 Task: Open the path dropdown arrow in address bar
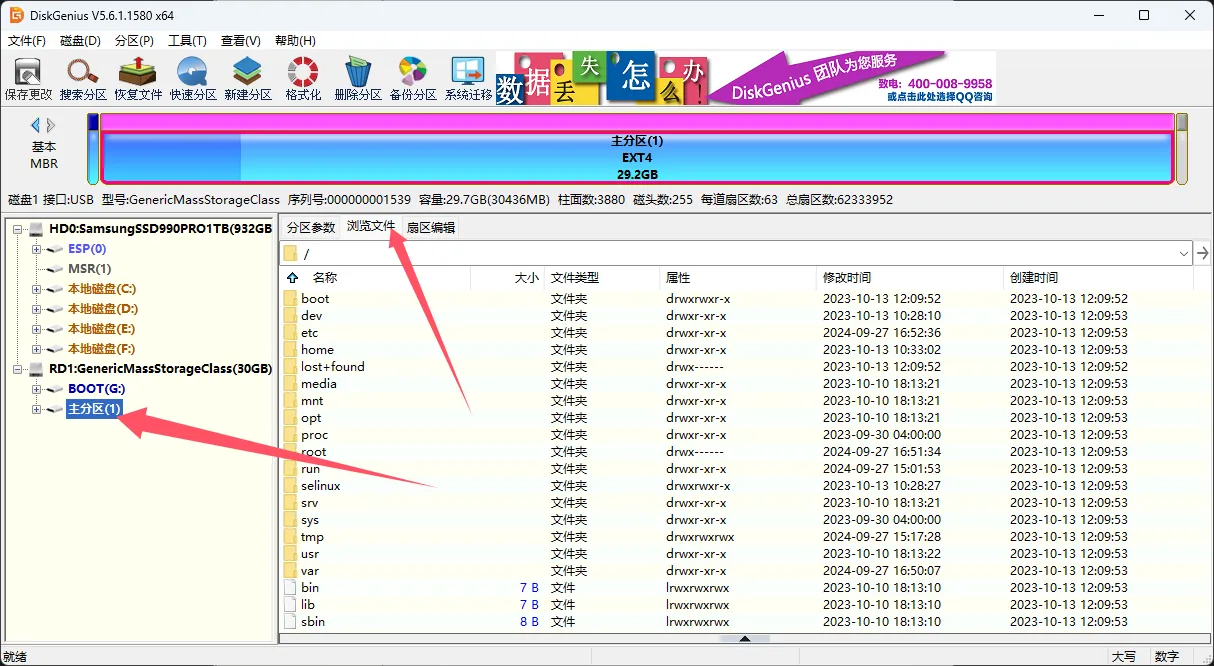coord(1184,253)
